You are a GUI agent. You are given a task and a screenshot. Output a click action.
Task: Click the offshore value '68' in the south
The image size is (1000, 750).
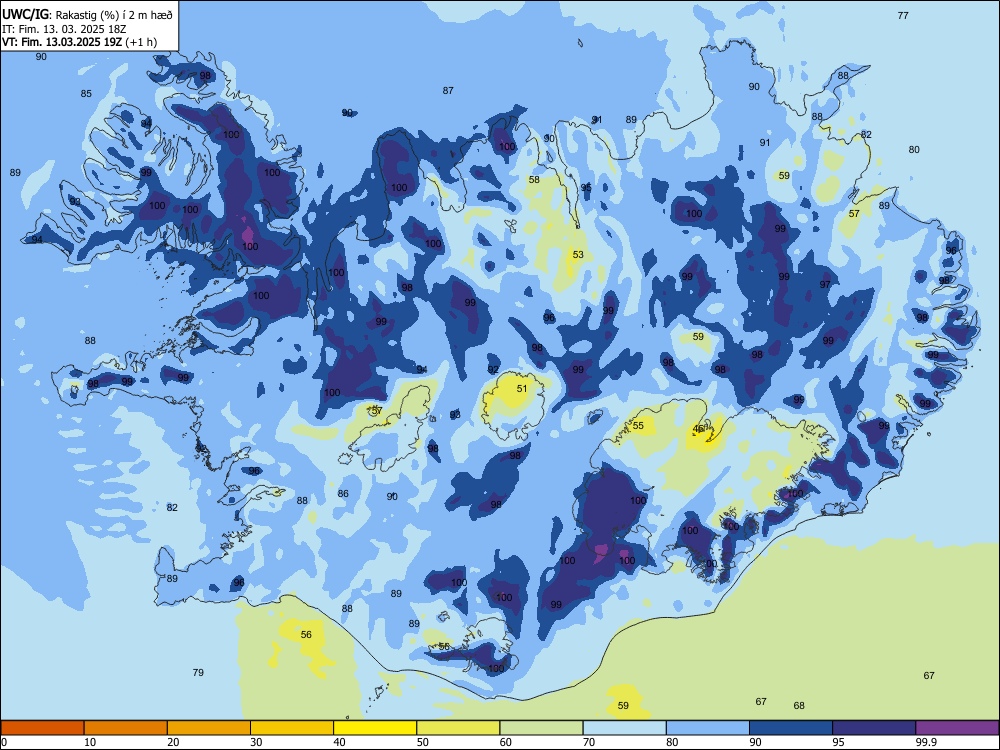pyautogui.click(x=799, y=705)
